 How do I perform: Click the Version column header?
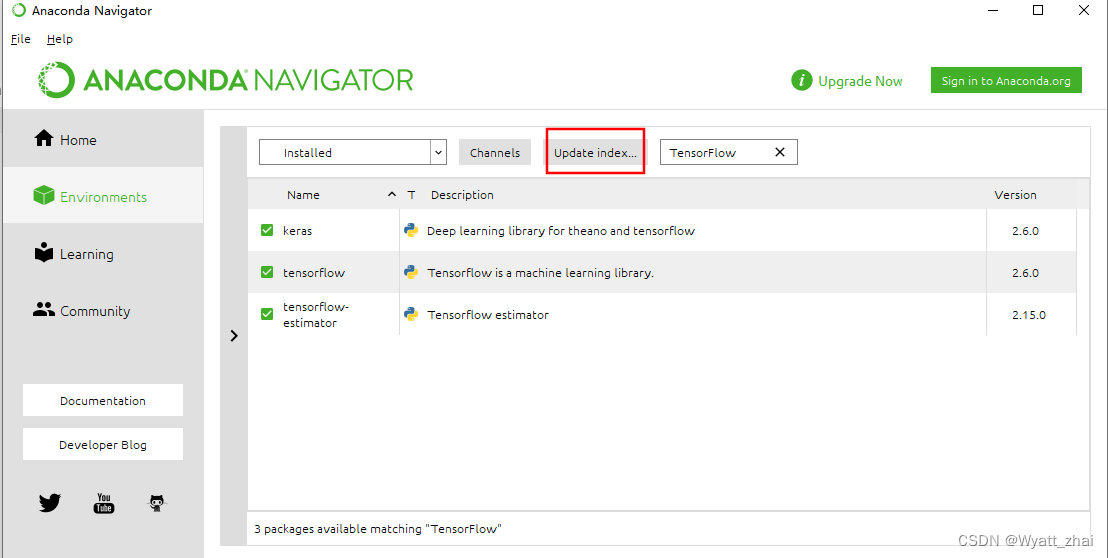pos(1015,195)
